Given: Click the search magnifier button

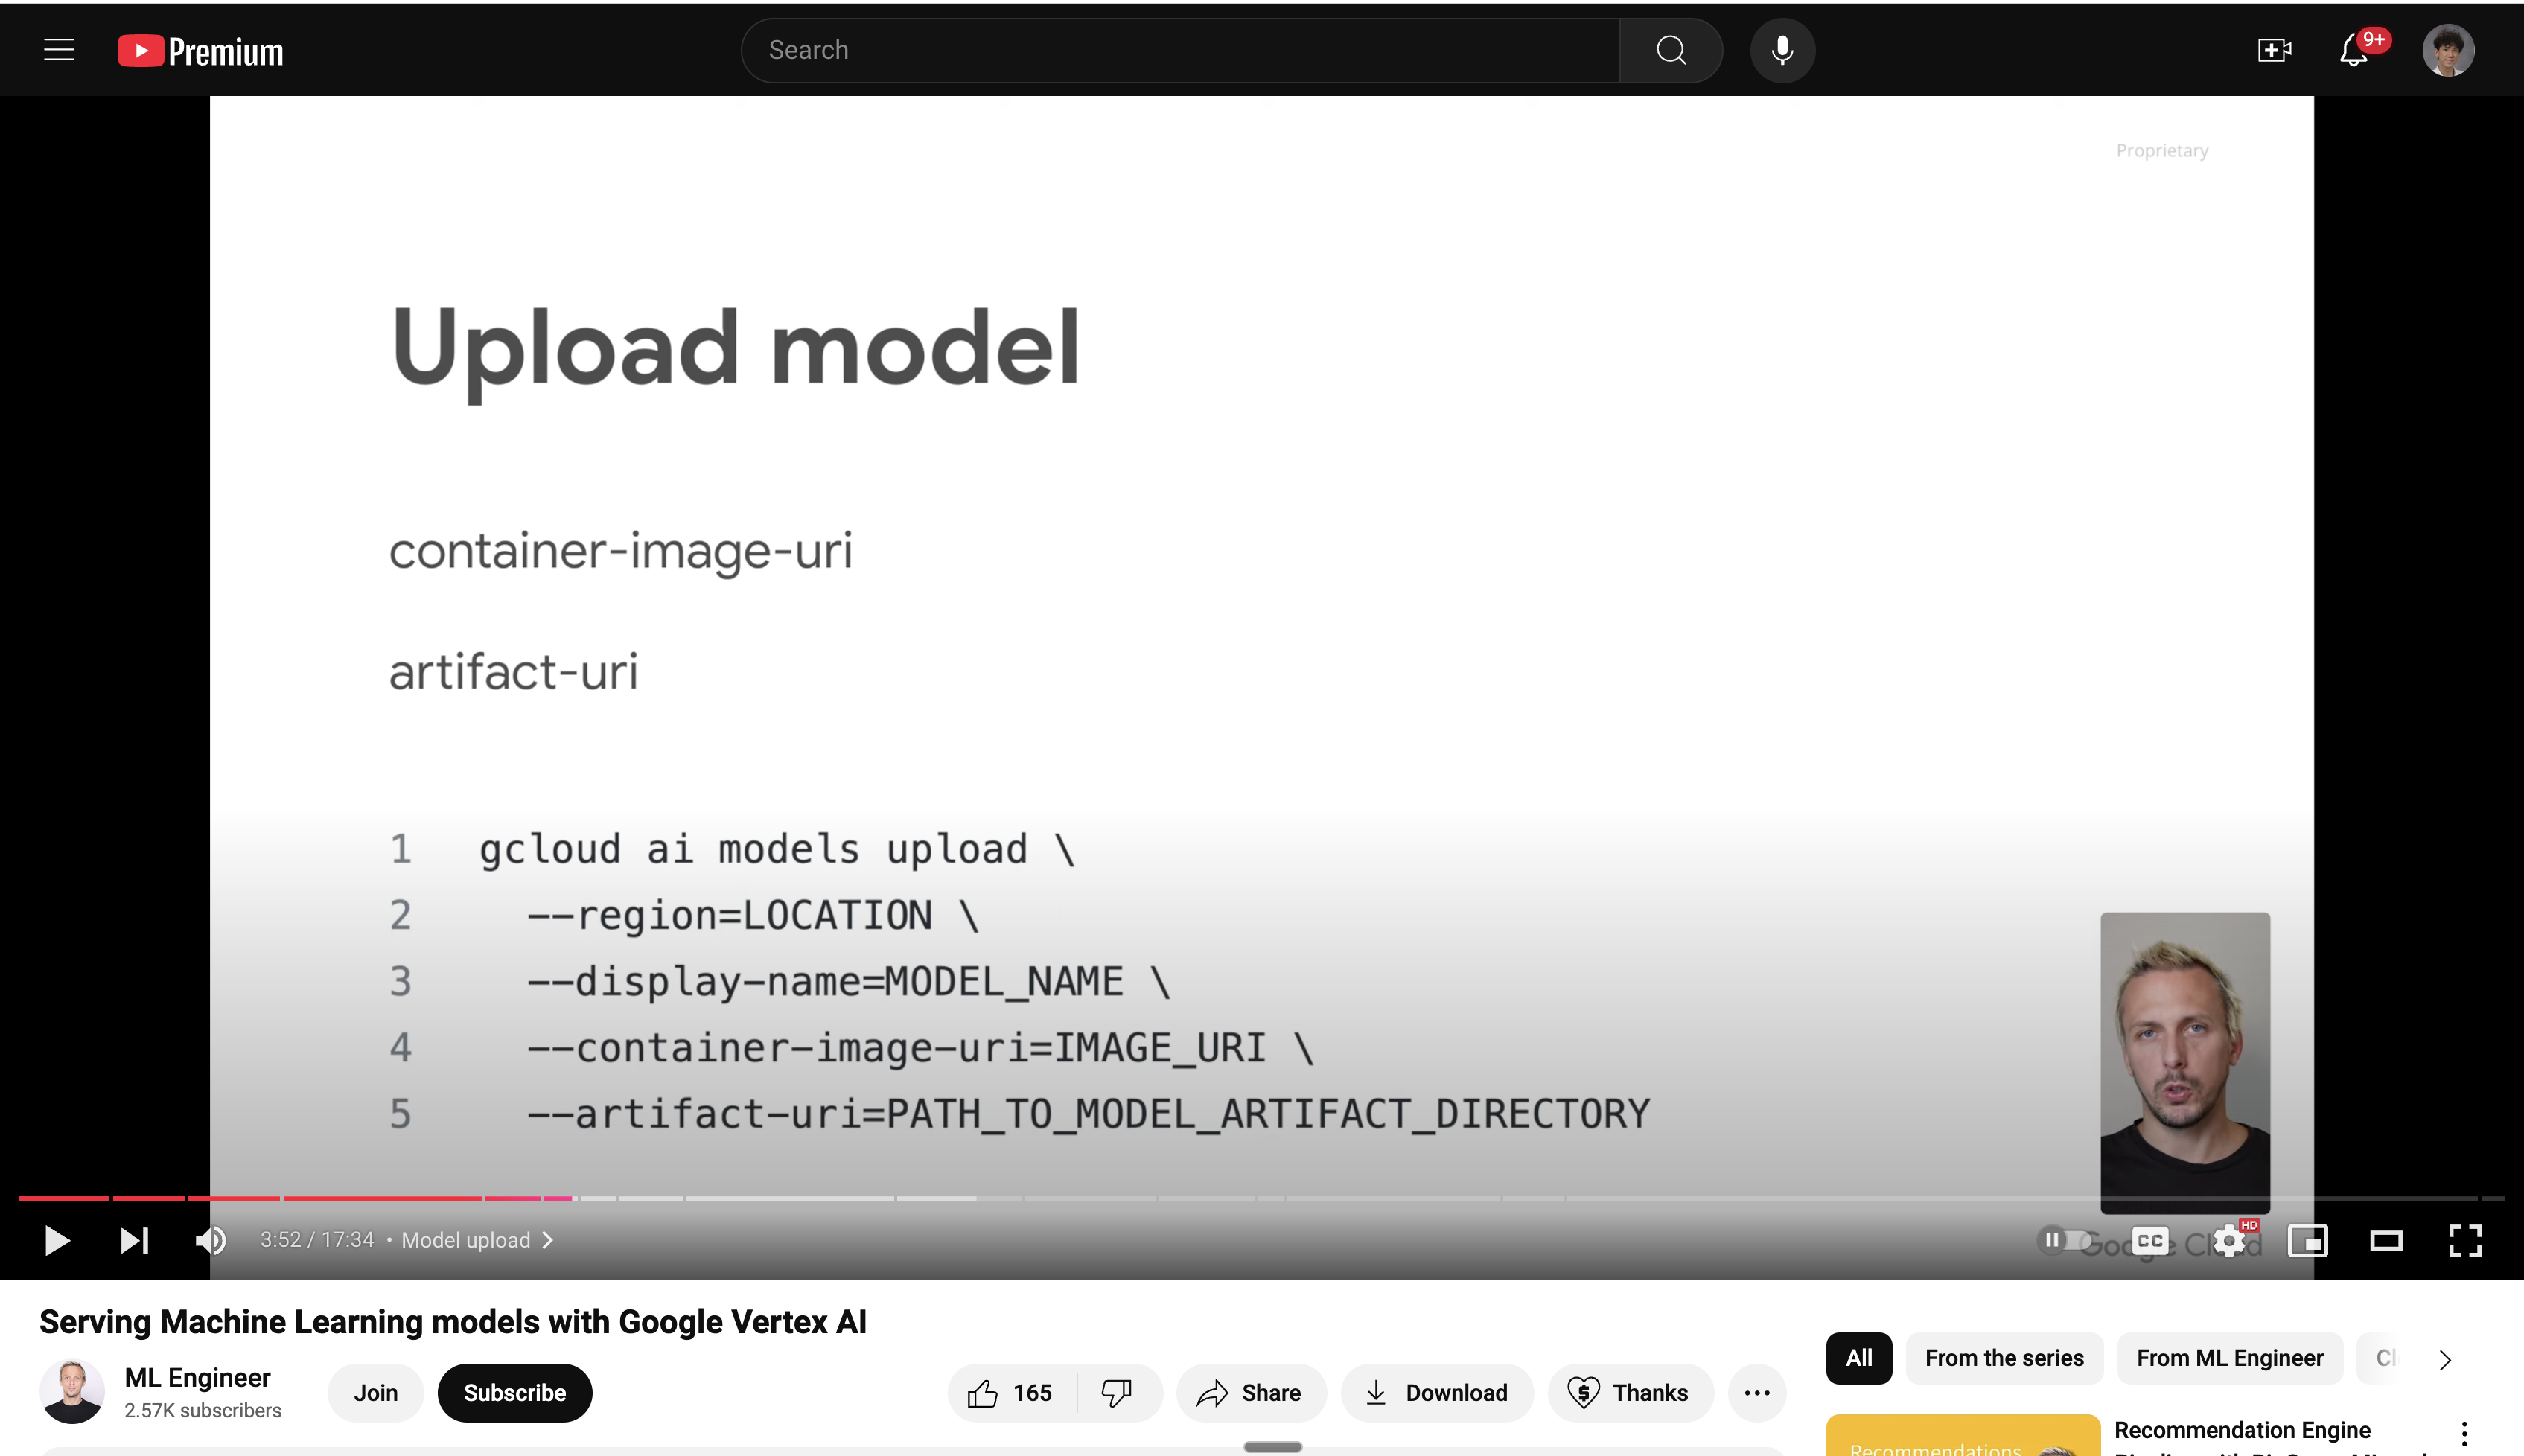Looking at the screenshot, I should click(1671, 50).
